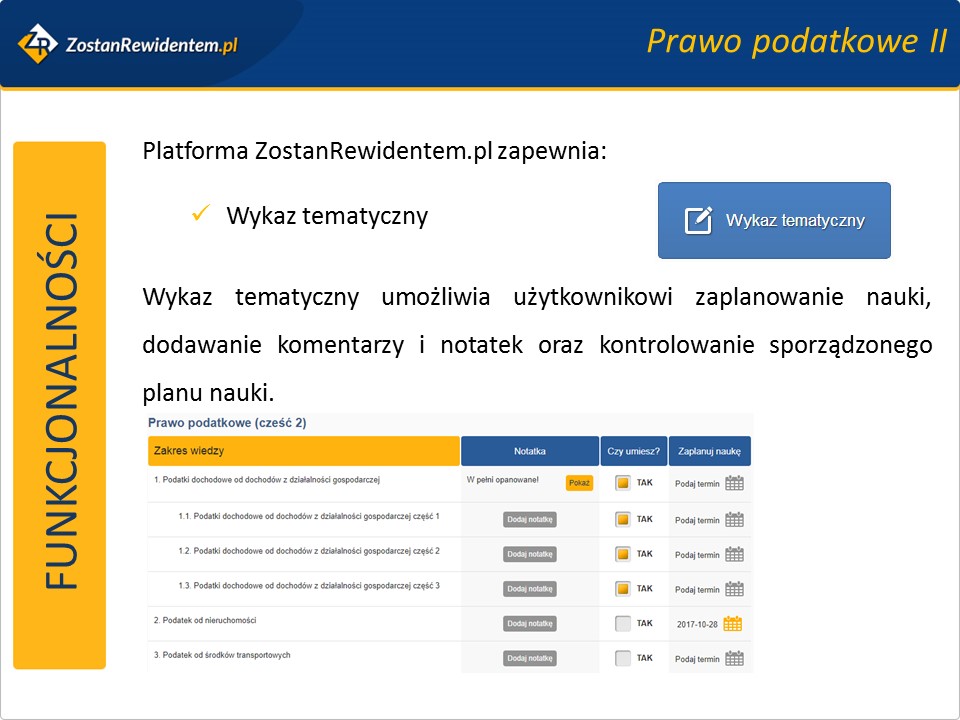Screen dimensions: 960x720
Task: Click Pokaż button beside W pełni opanowane
Action: (579, 483)
